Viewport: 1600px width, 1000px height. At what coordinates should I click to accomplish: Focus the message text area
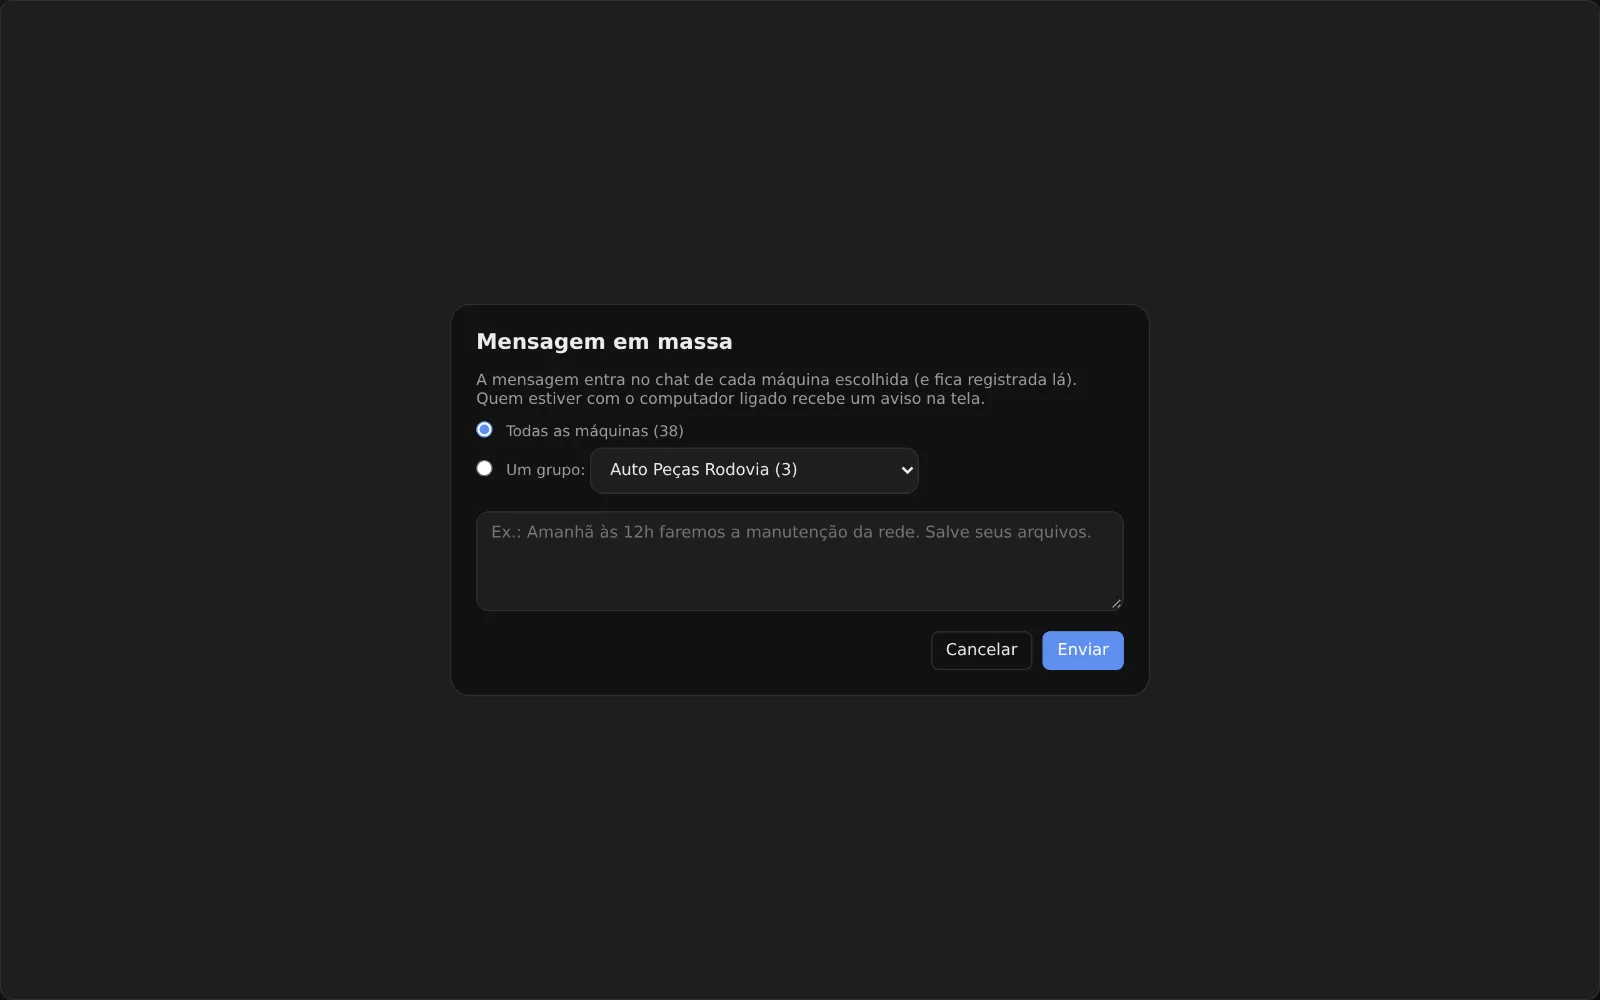click(x=799, y=561)
